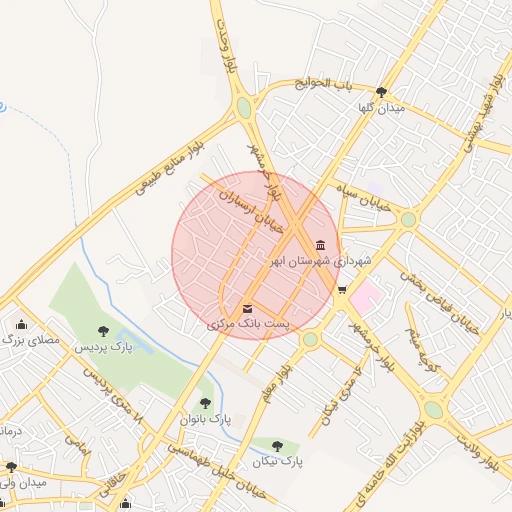Click inside the red highlighted circle area

point(256,255)
